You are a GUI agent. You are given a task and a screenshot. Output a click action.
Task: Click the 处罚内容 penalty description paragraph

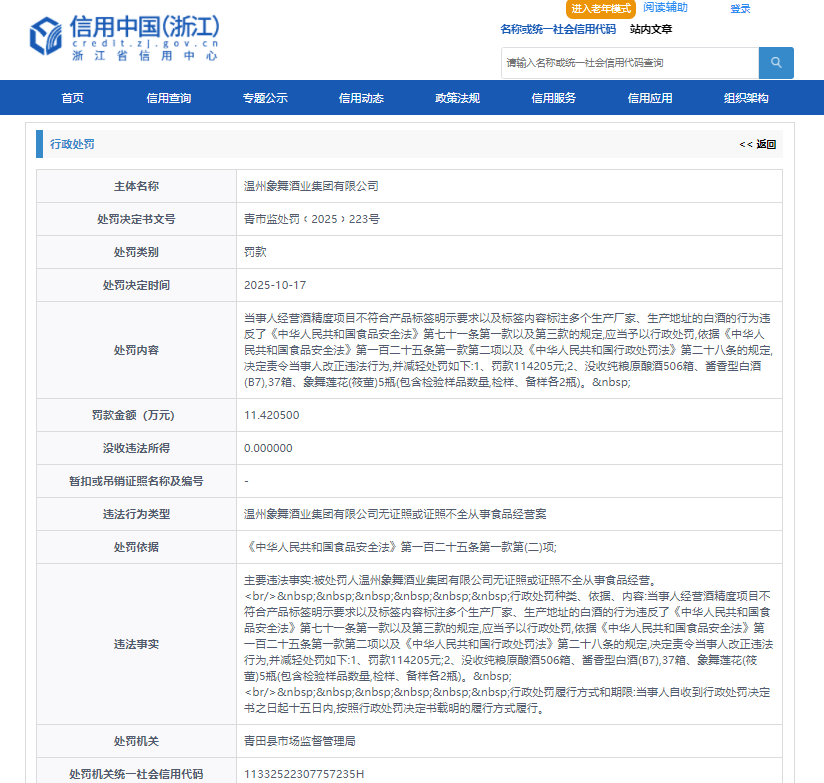508,351
